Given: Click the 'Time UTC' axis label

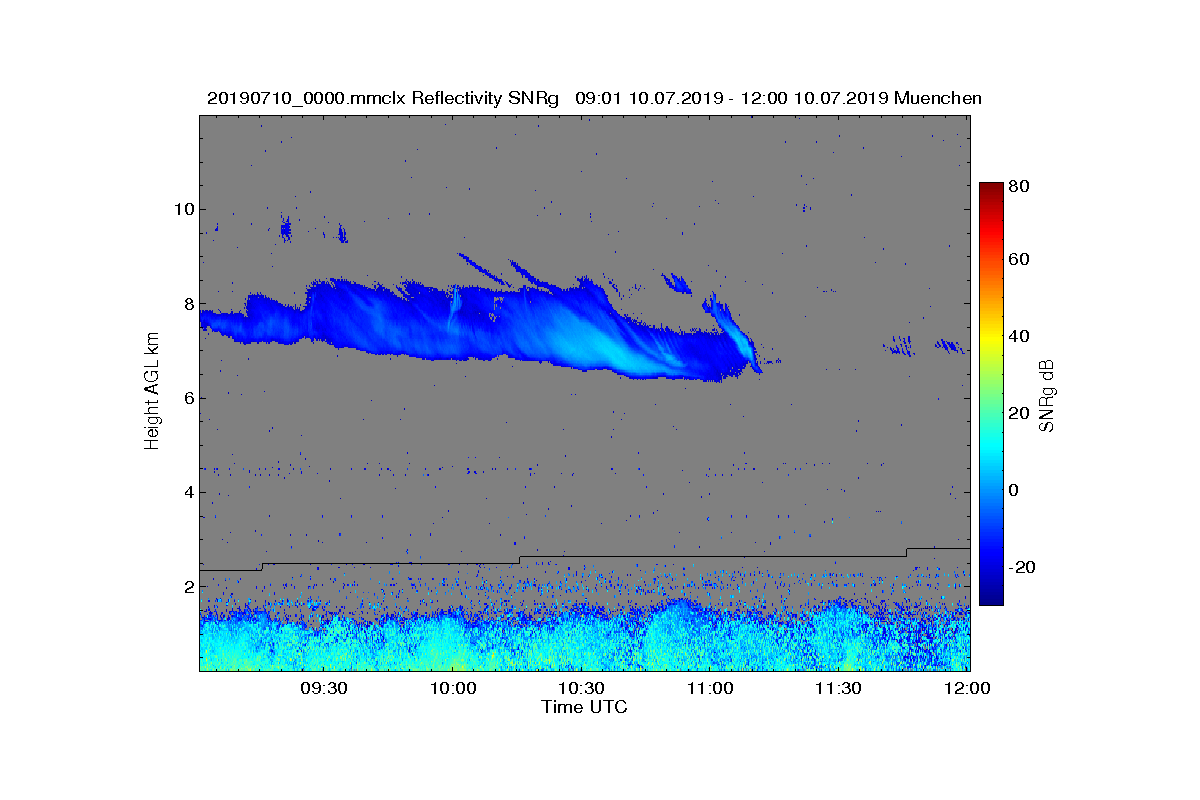Looking at the screenshot, I should pyautogui.click(x=585, y=707).
